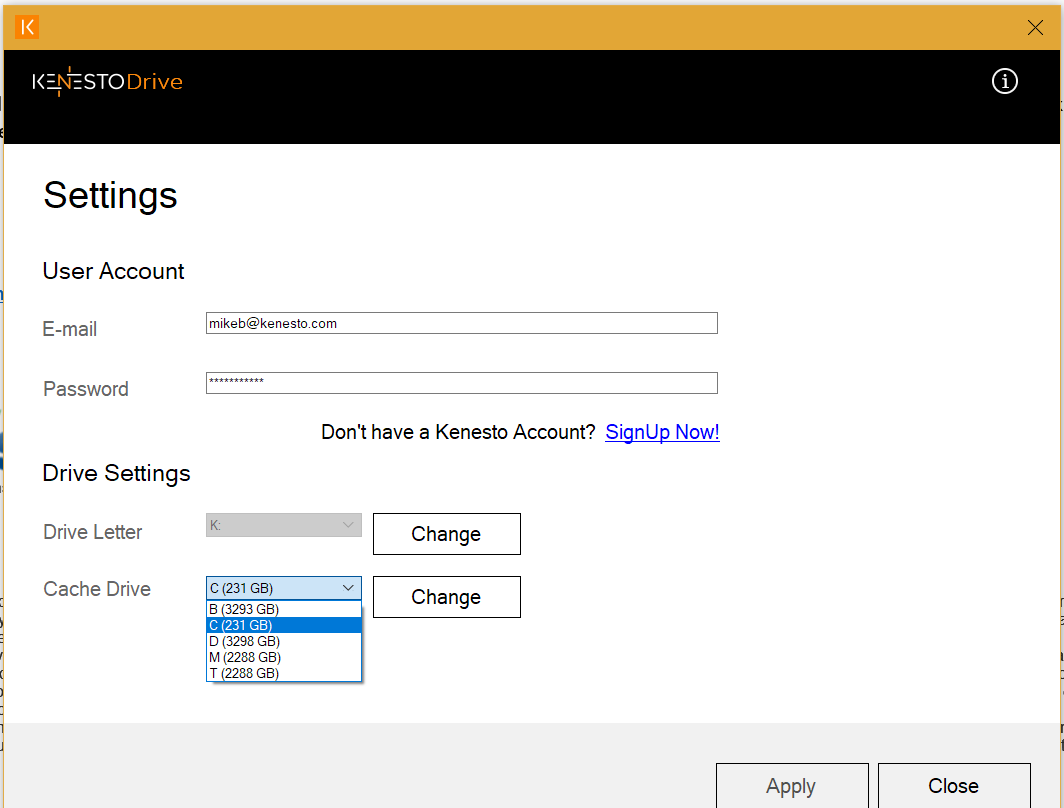The height and width of the screenshot is (808, 1064).
Task: Click the E-mail input field
Action: coord(461,323)
